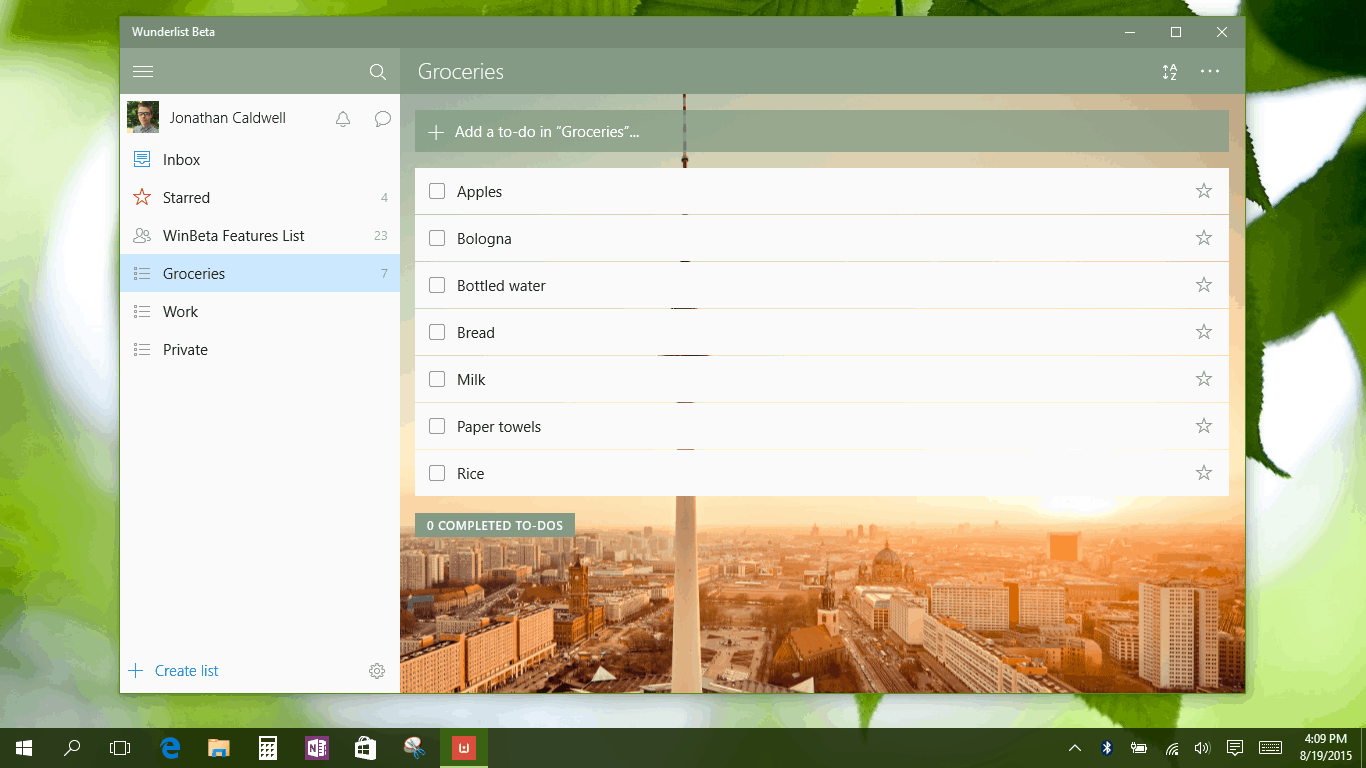This screenshot has height=768, width=1366.
Task: Open the WinBeta Features List
Action: click(x=233, y=236)
